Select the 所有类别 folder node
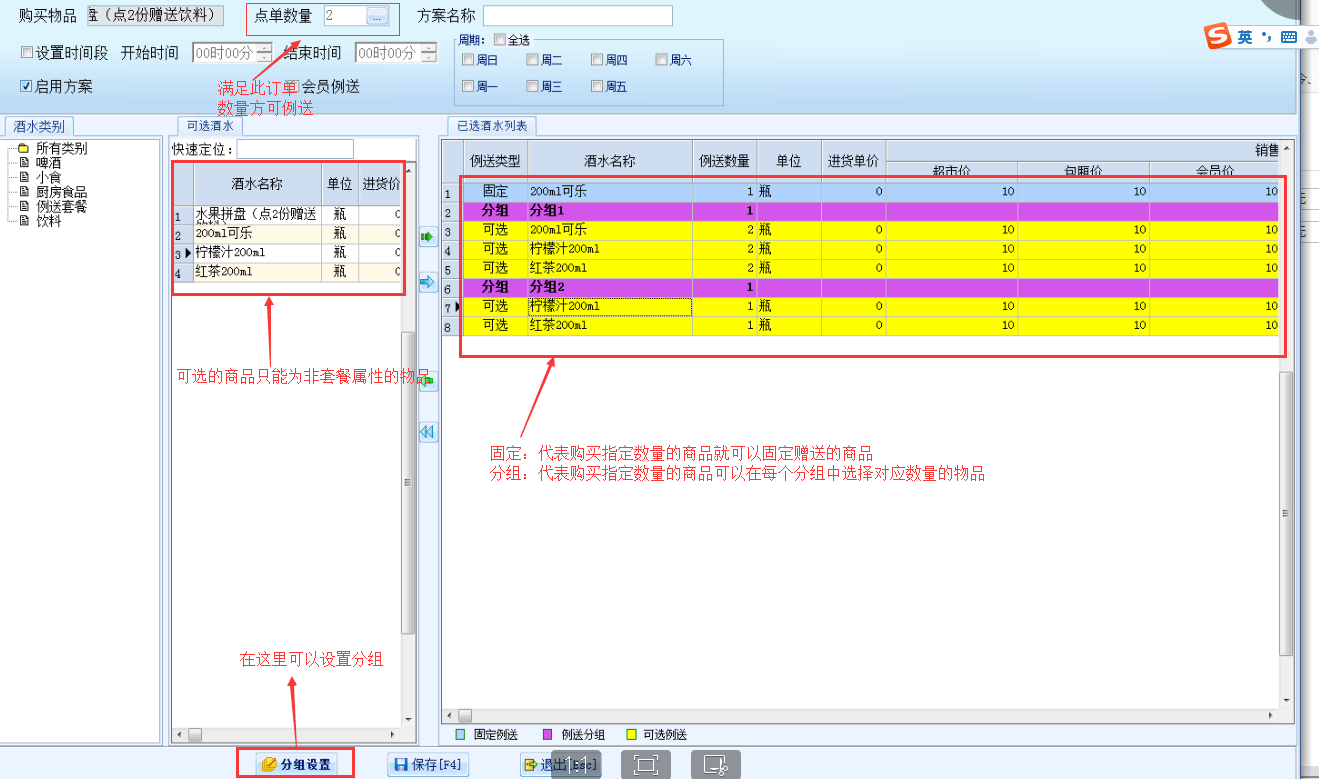 (x=62, y=149)
